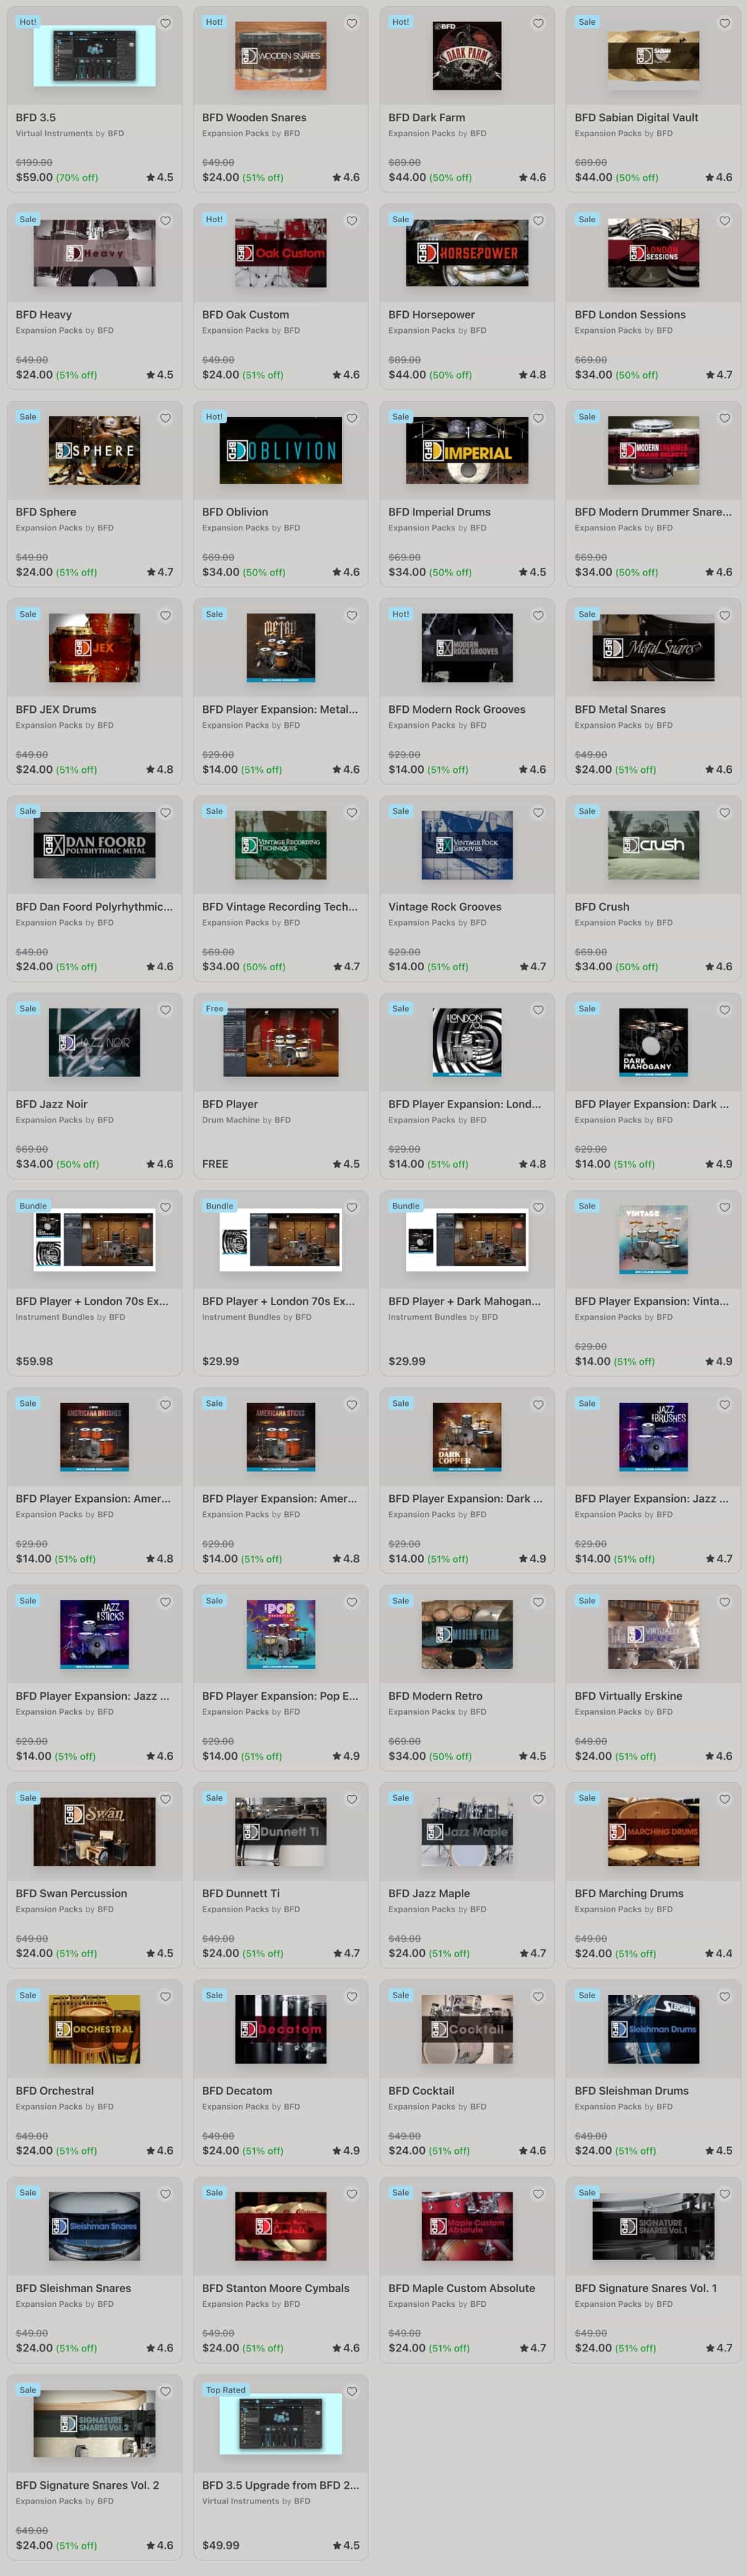Image resolution: width=747 pixels, height=2576 pixels.
Task: Click heart on BFD Decatom card
Action: (352, 1996)
